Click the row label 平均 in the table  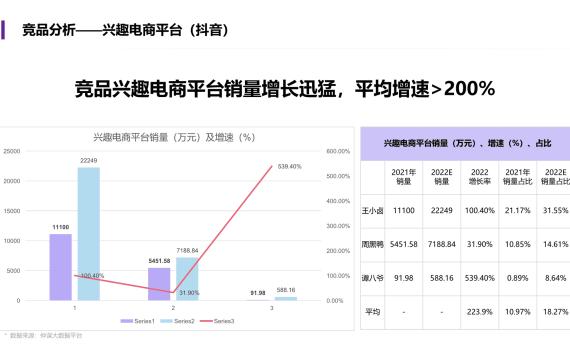373,312
